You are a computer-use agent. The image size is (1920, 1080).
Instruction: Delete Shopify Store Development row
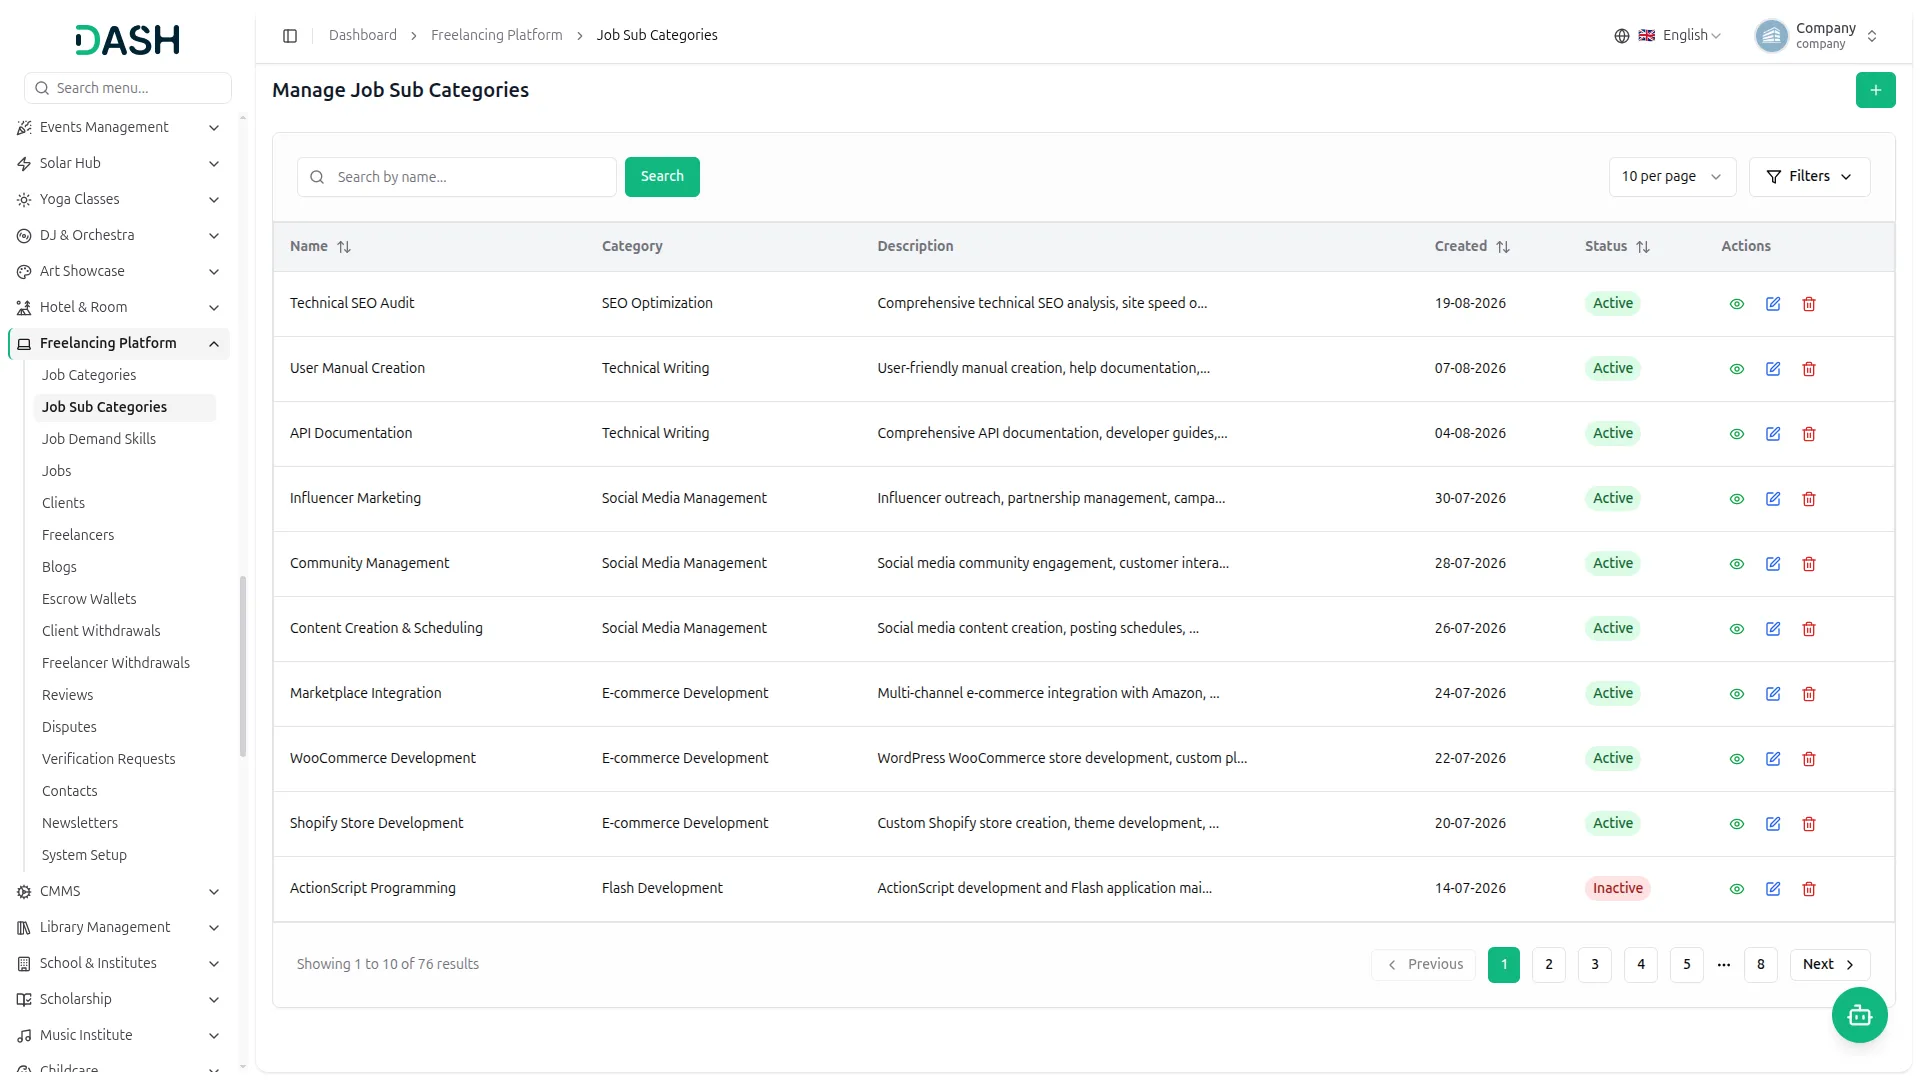[x=1808, y=824]
